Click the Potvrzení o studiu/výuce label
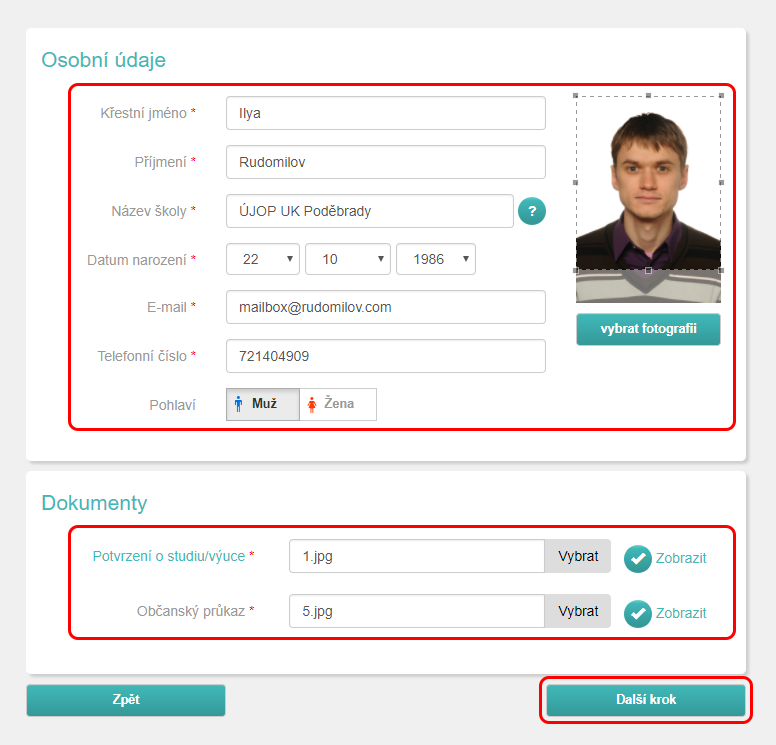This screenshot has height=745, width=776. [169, 556]
